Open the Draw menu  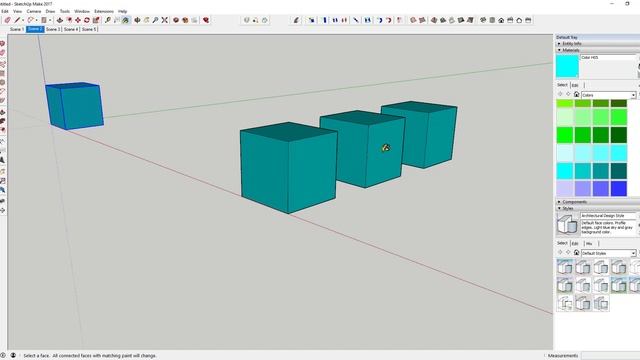point(50,11)
